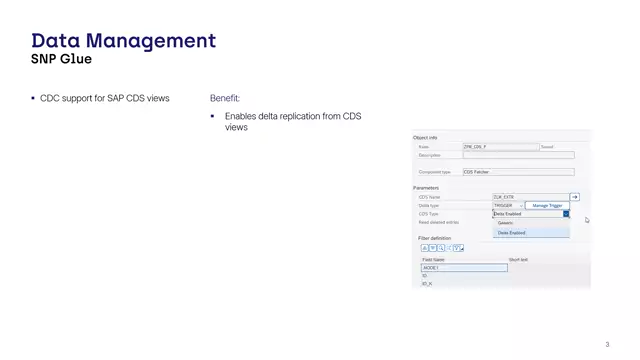Click the 'Benefit:' heading text
The width and height of the screenshot is (640, 360).
pos(225,98)
